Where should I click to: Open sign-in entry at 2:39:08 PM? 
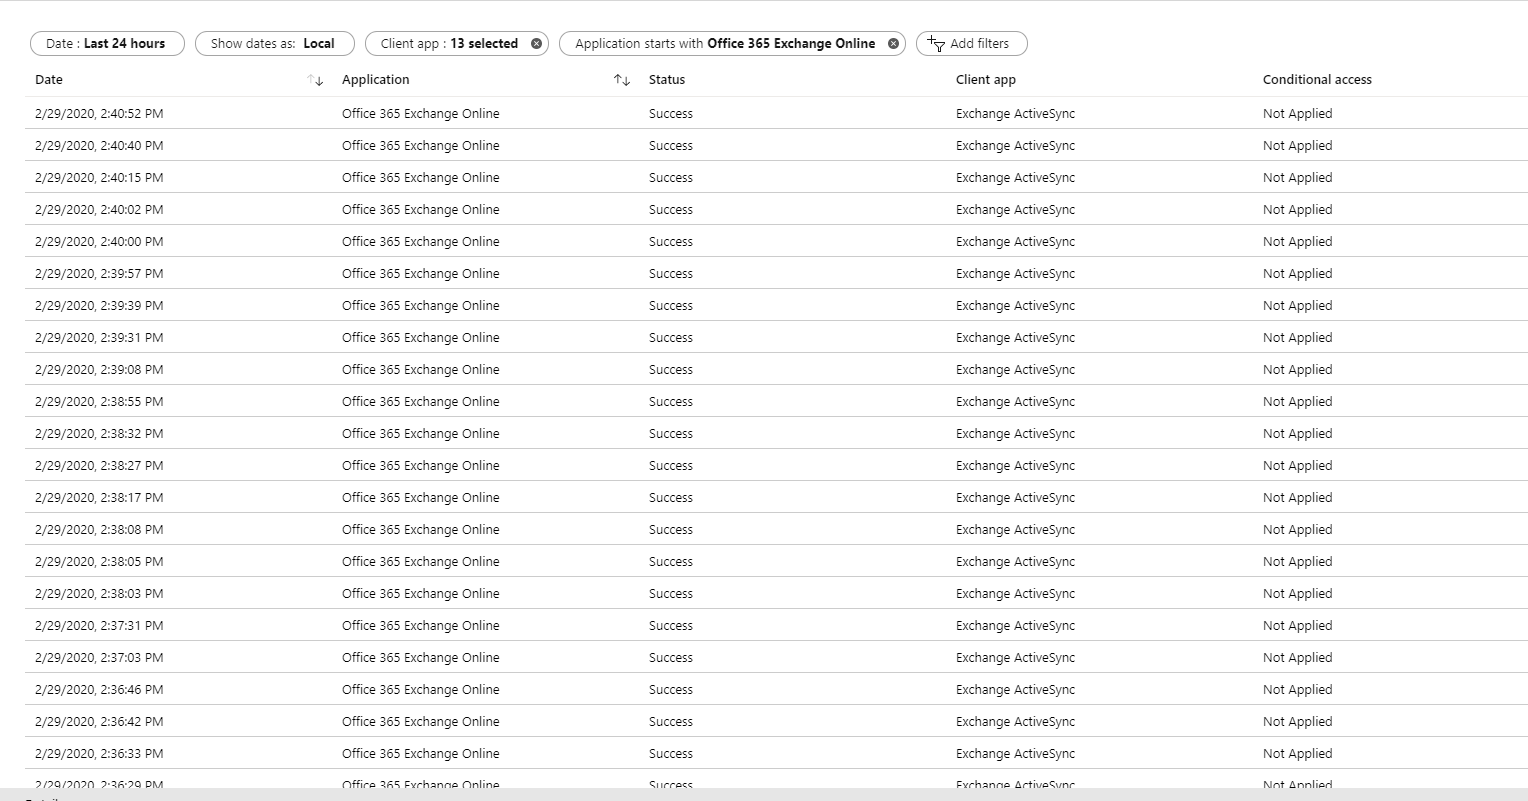(x=776, y=369)
